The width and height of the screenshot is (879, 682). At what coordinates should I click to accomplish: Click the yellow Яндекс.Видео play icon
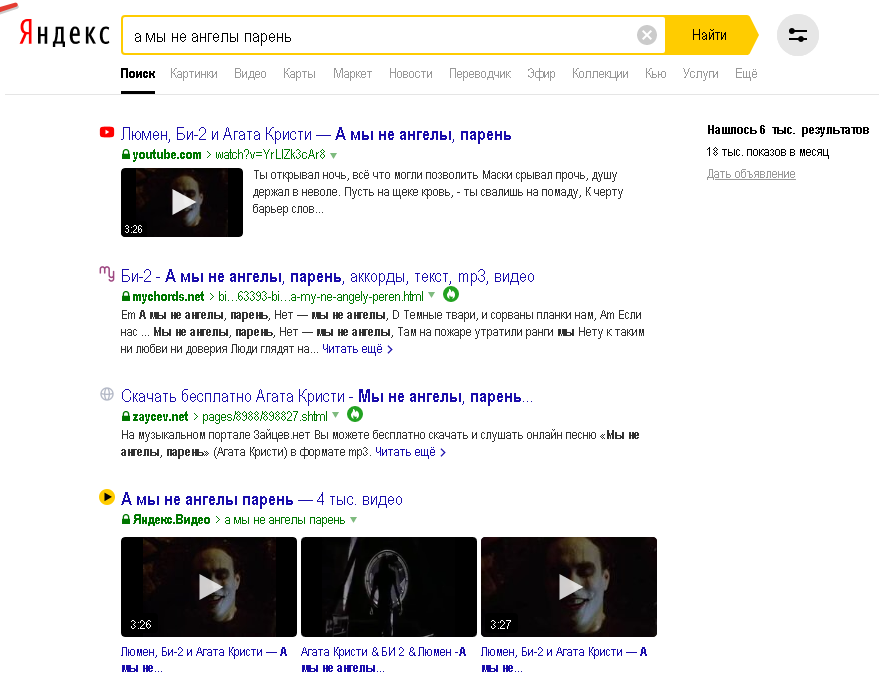(x=107, y=497)
